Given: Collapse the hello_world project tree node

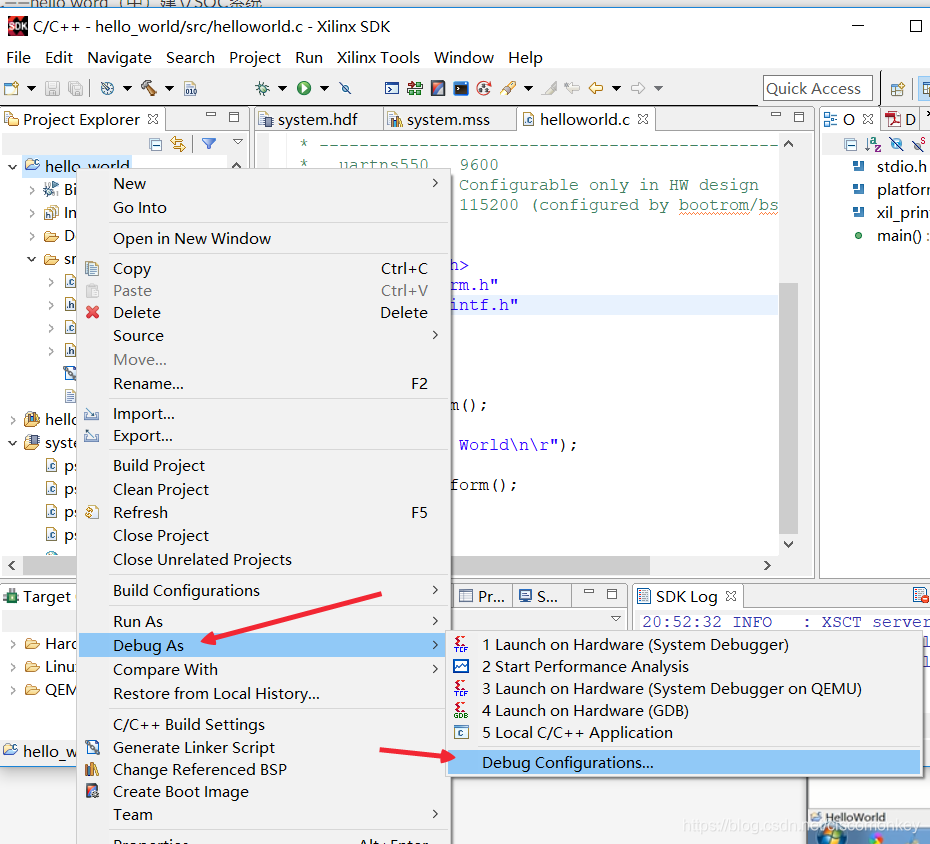Looking at the screenshot, I should pos(12,167).
